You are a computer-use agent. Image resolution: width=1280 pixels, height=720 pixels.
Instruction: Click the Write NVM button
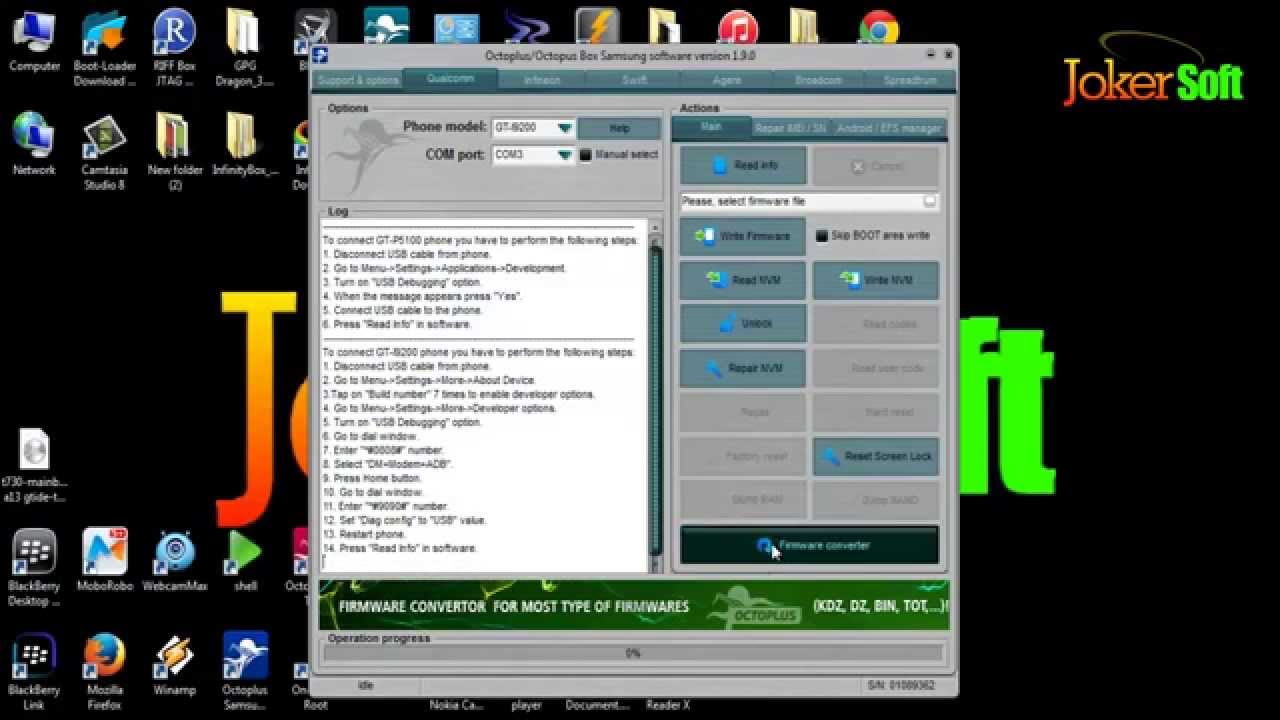pos(875,280)
